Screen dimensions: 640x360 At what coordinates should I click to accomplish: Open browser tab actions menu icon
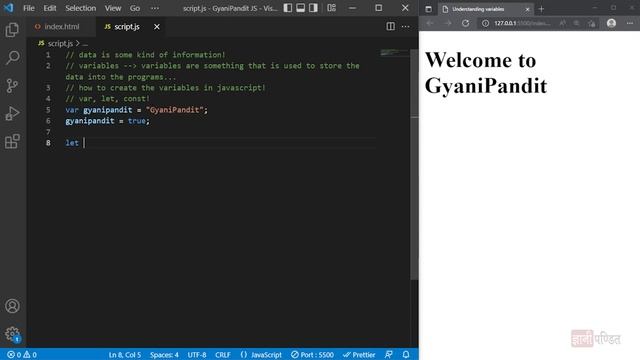[428, 9]
